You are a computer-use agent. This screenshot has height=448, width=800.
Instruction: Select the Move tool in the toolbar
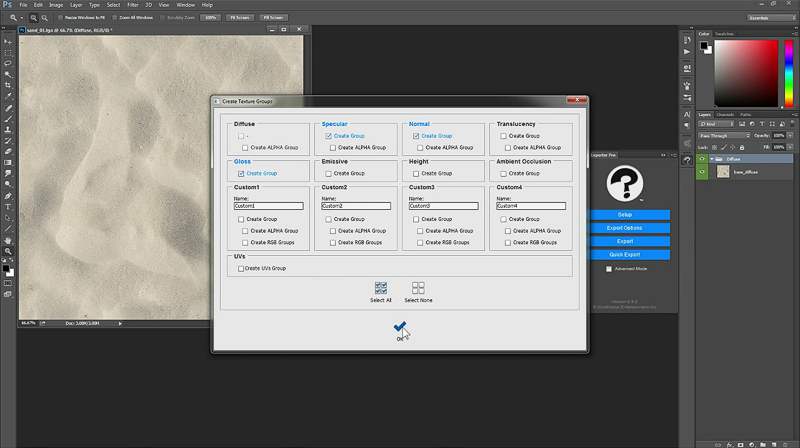[x=8, y=41]
